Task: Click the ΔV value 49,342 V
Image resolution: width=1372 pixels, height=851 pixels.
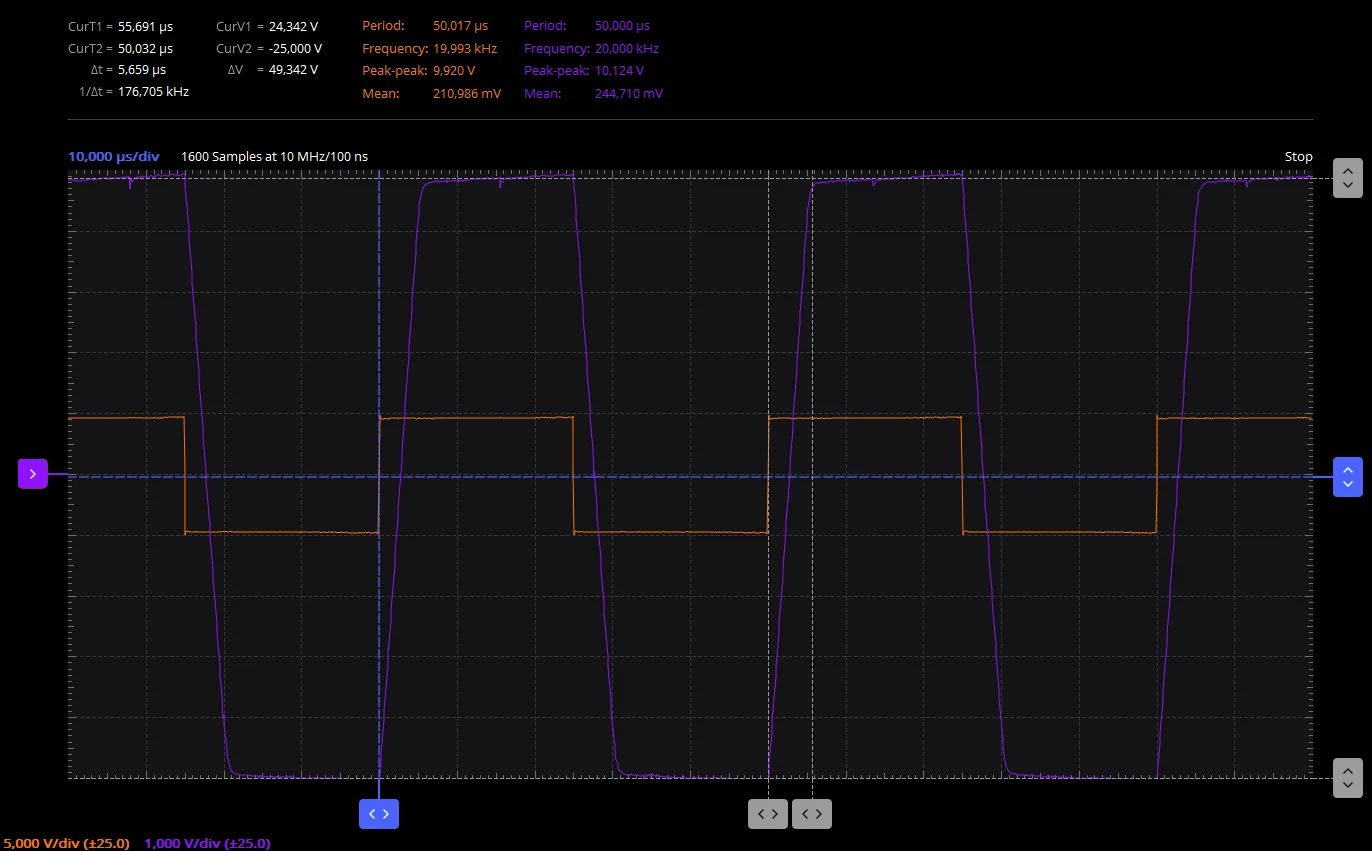Action: (293, 70)
